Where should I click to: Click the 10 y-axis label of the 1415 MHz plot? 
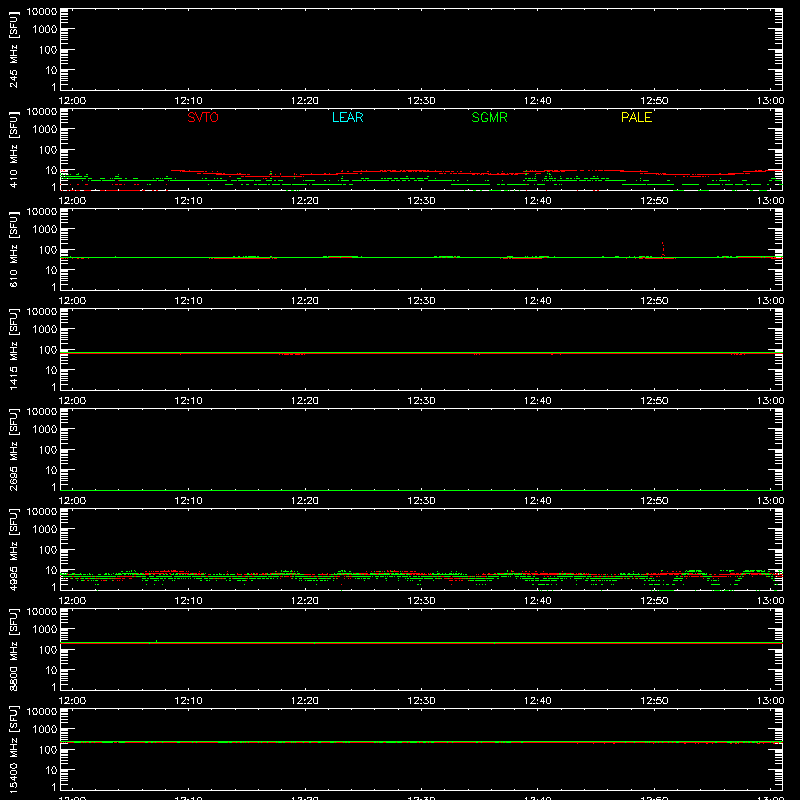pyautogui.click(x=51, y=370)
